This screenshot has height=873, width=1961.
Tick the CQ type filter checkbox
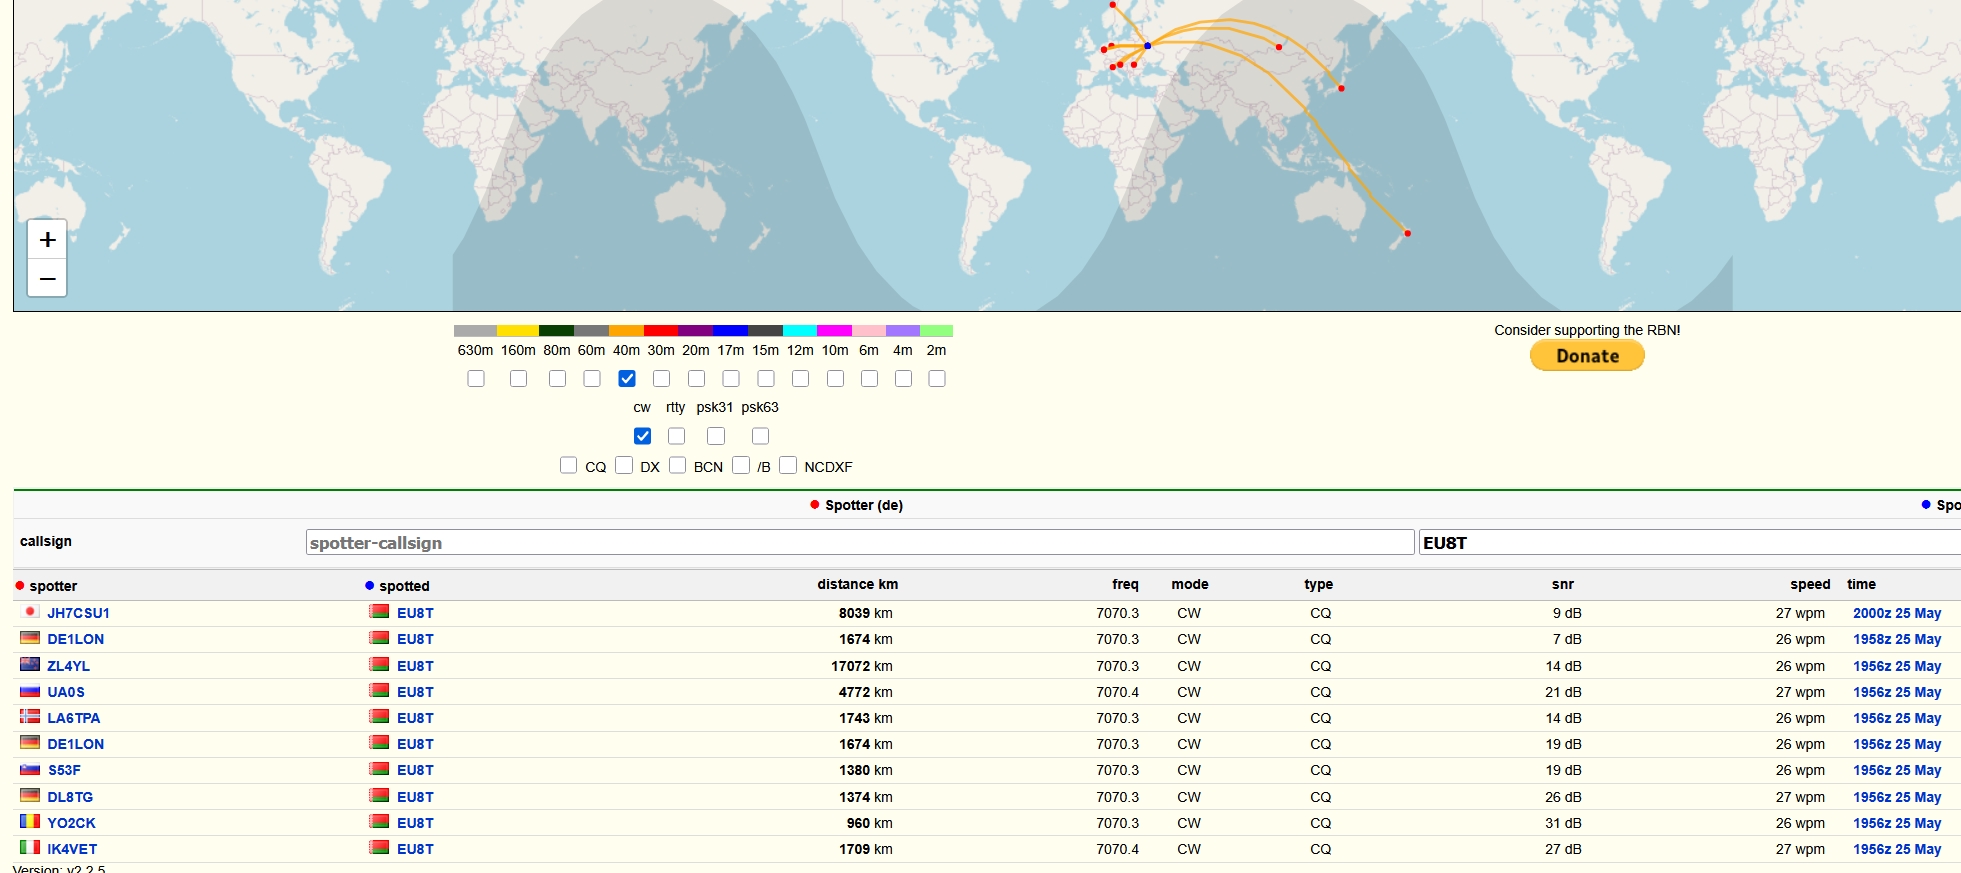tap(568, 466)
